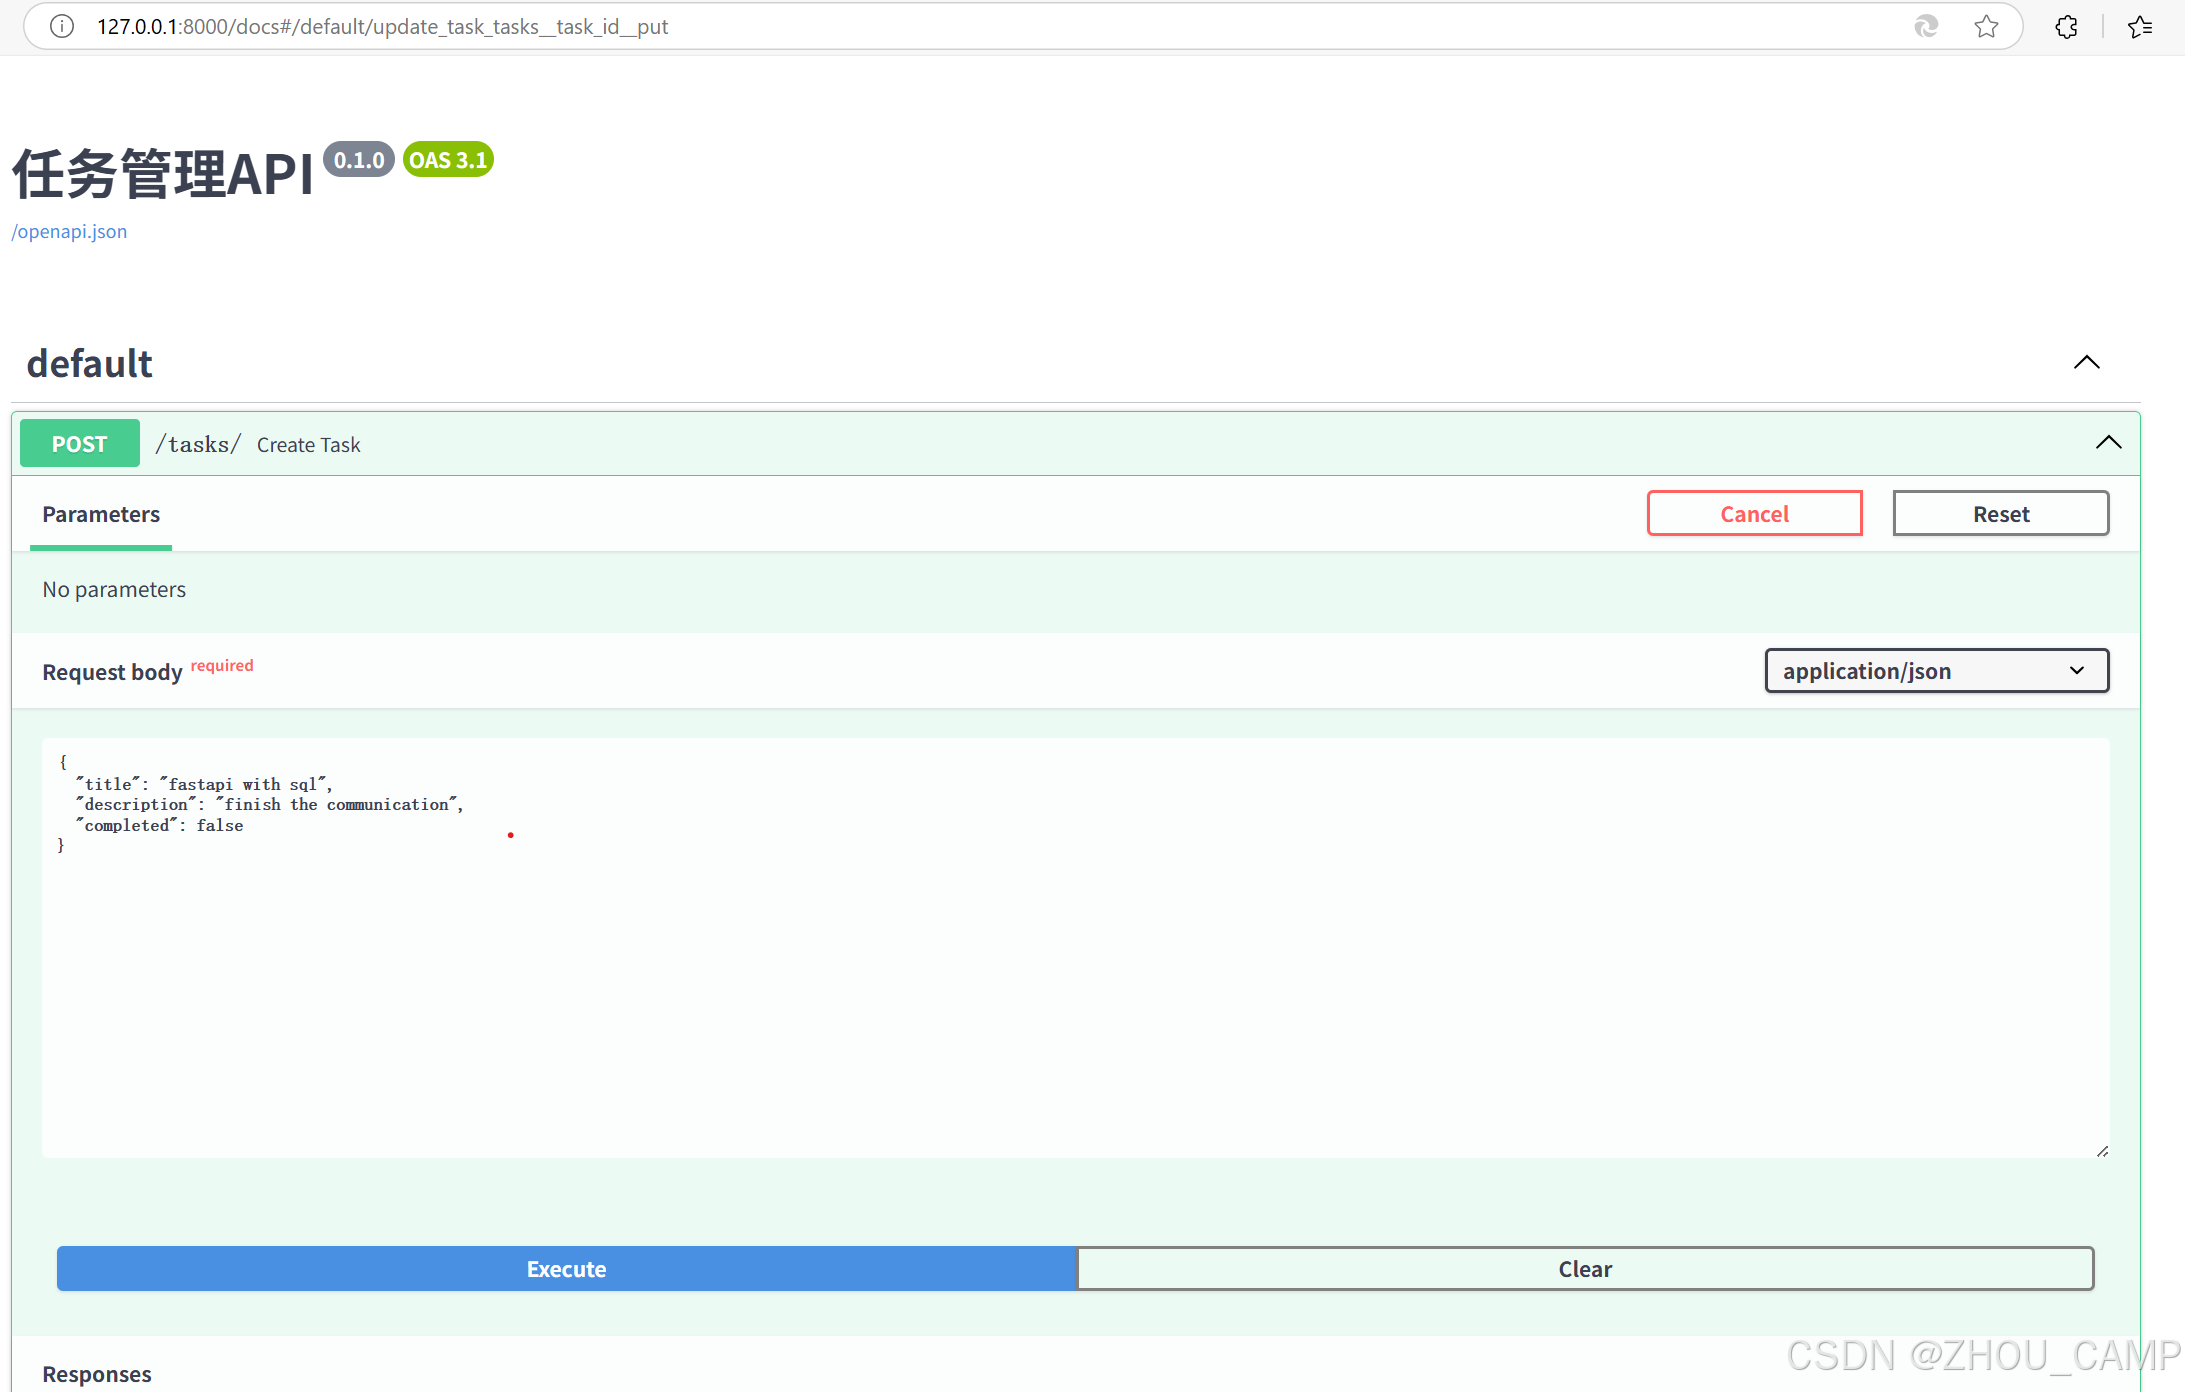Open the browser extensions puzzle icon
The height and width of the screenshot is (1392, 2185).
click(2066, 27)
